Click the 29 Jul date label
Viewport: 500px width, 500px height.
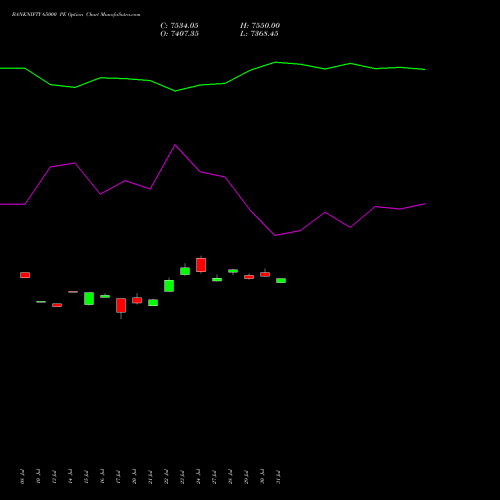coord(246,477)
